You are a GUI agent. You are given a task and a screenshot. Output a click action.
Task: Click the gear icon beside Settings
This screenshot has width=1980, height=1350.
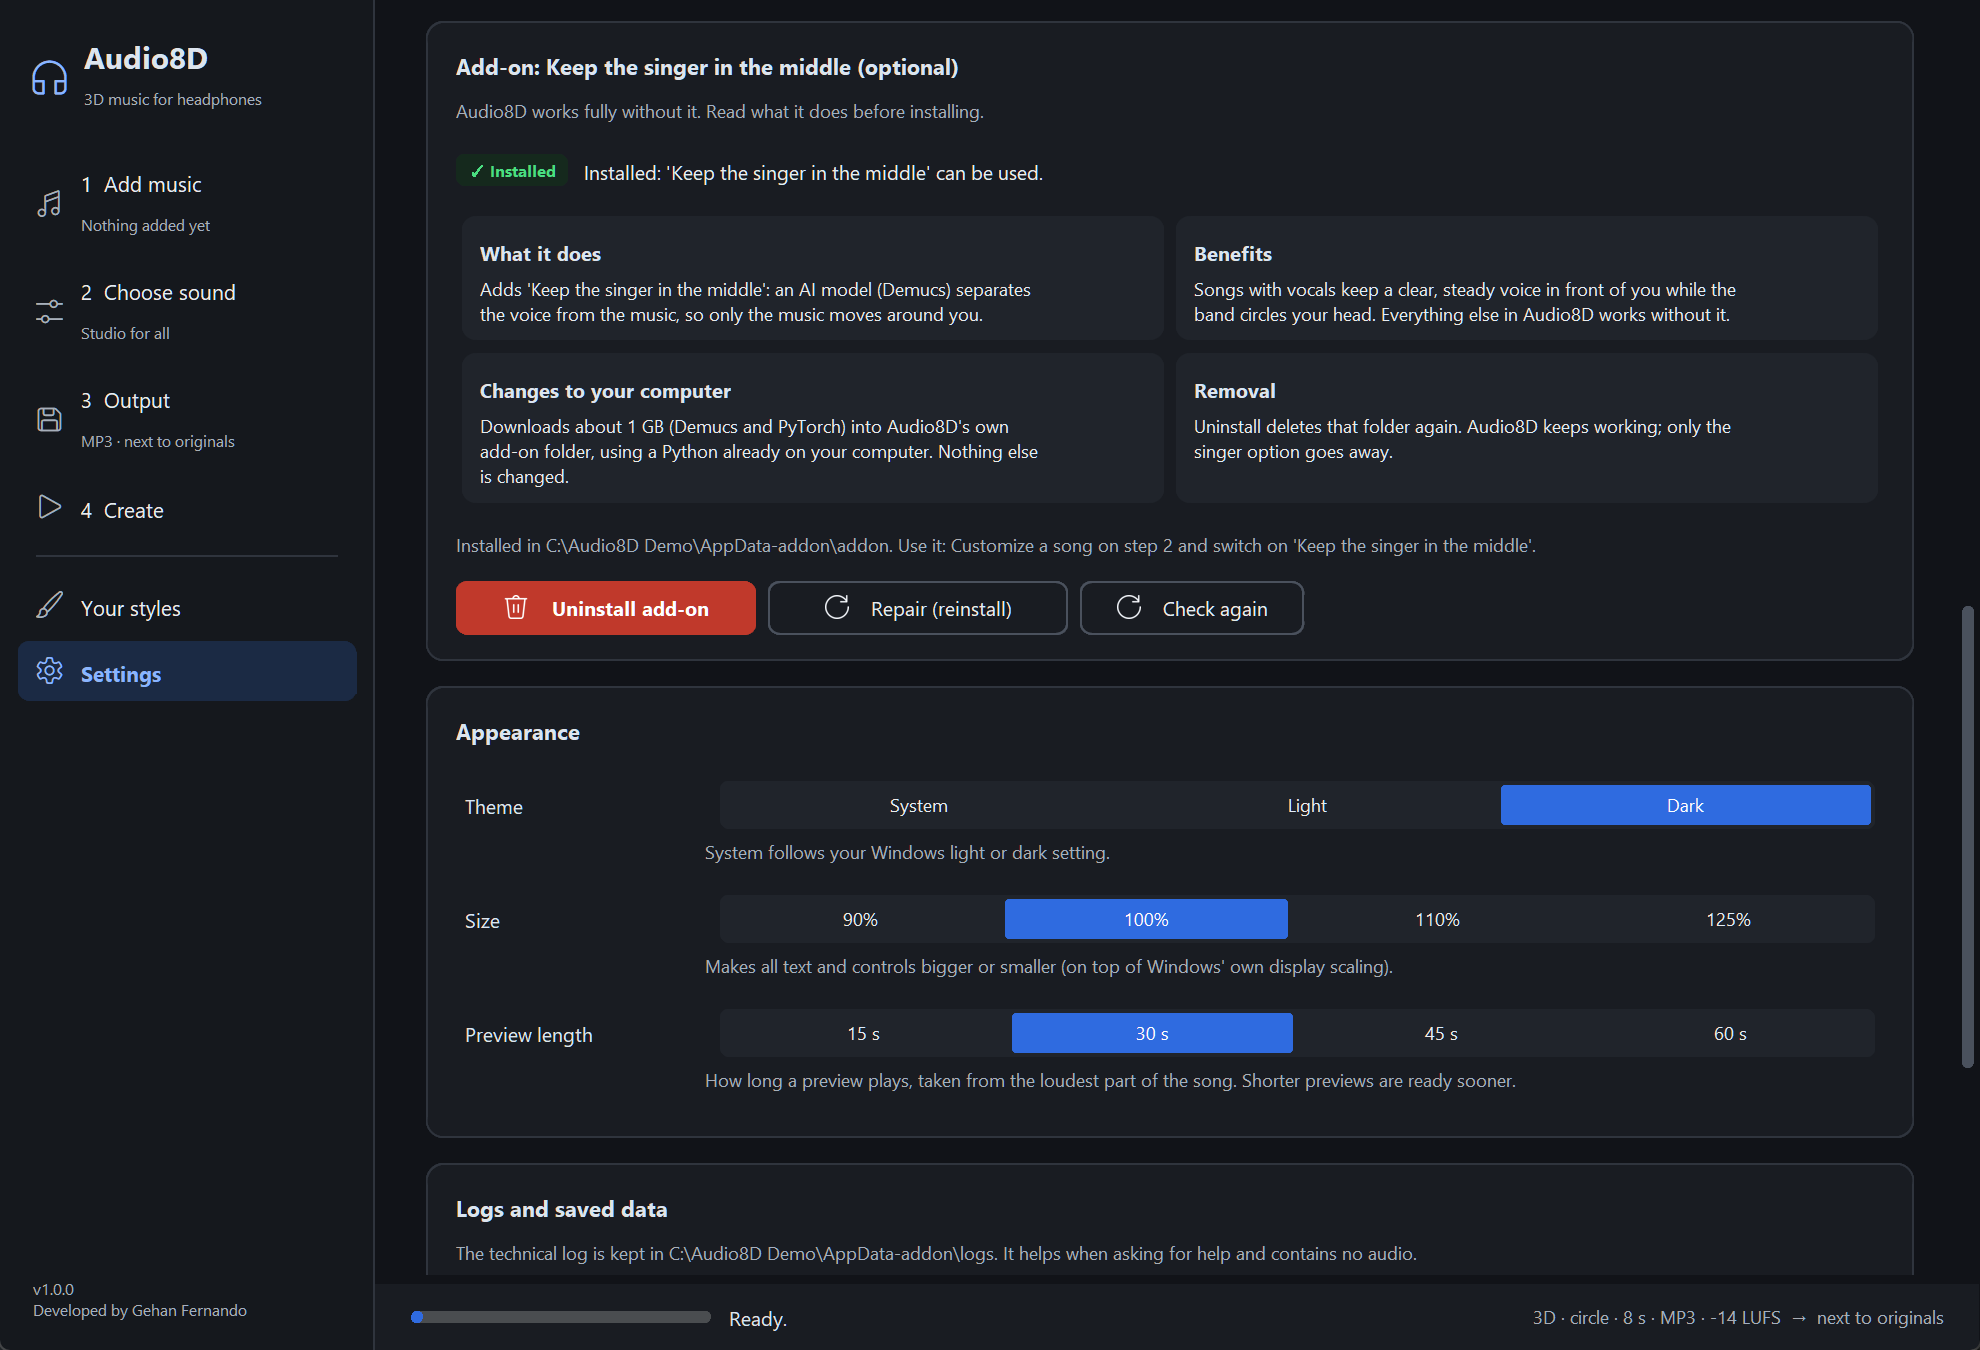pos(49,671)
